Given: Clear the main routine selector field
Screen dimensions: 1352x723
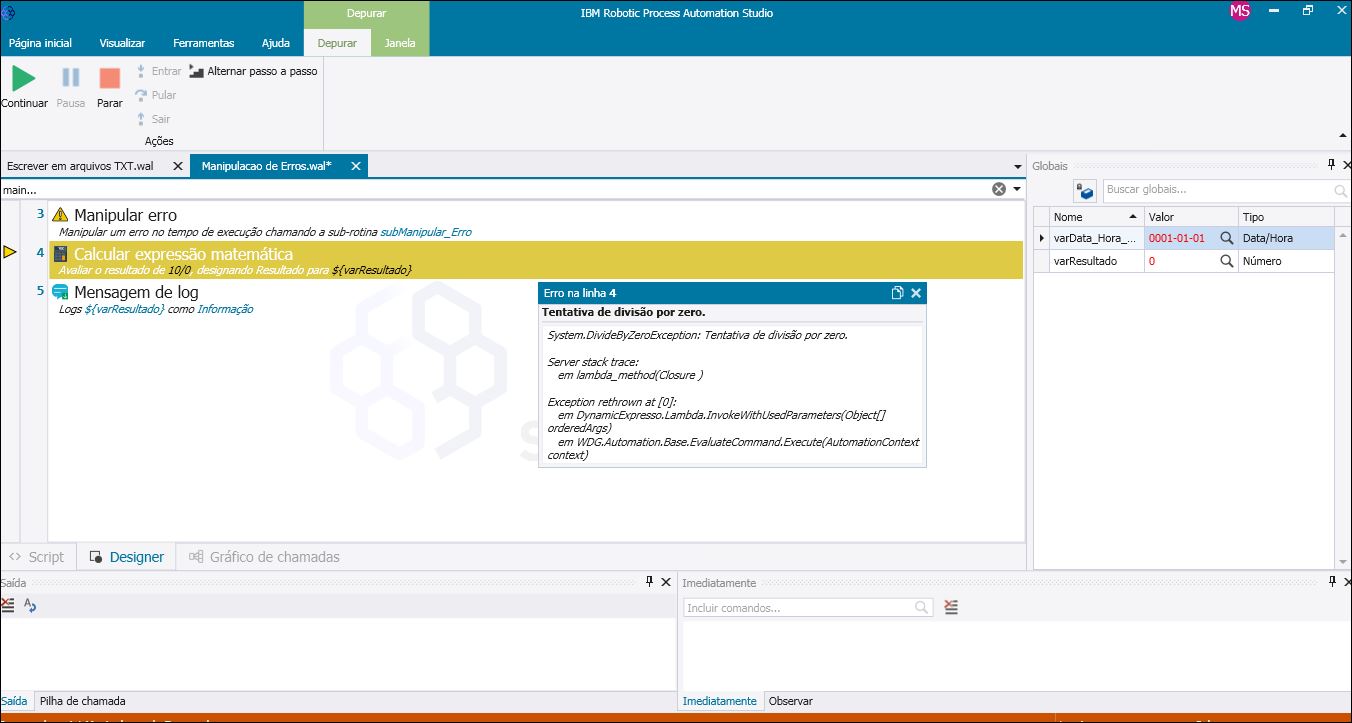Looking at the screenshot, I should (998, 189).
